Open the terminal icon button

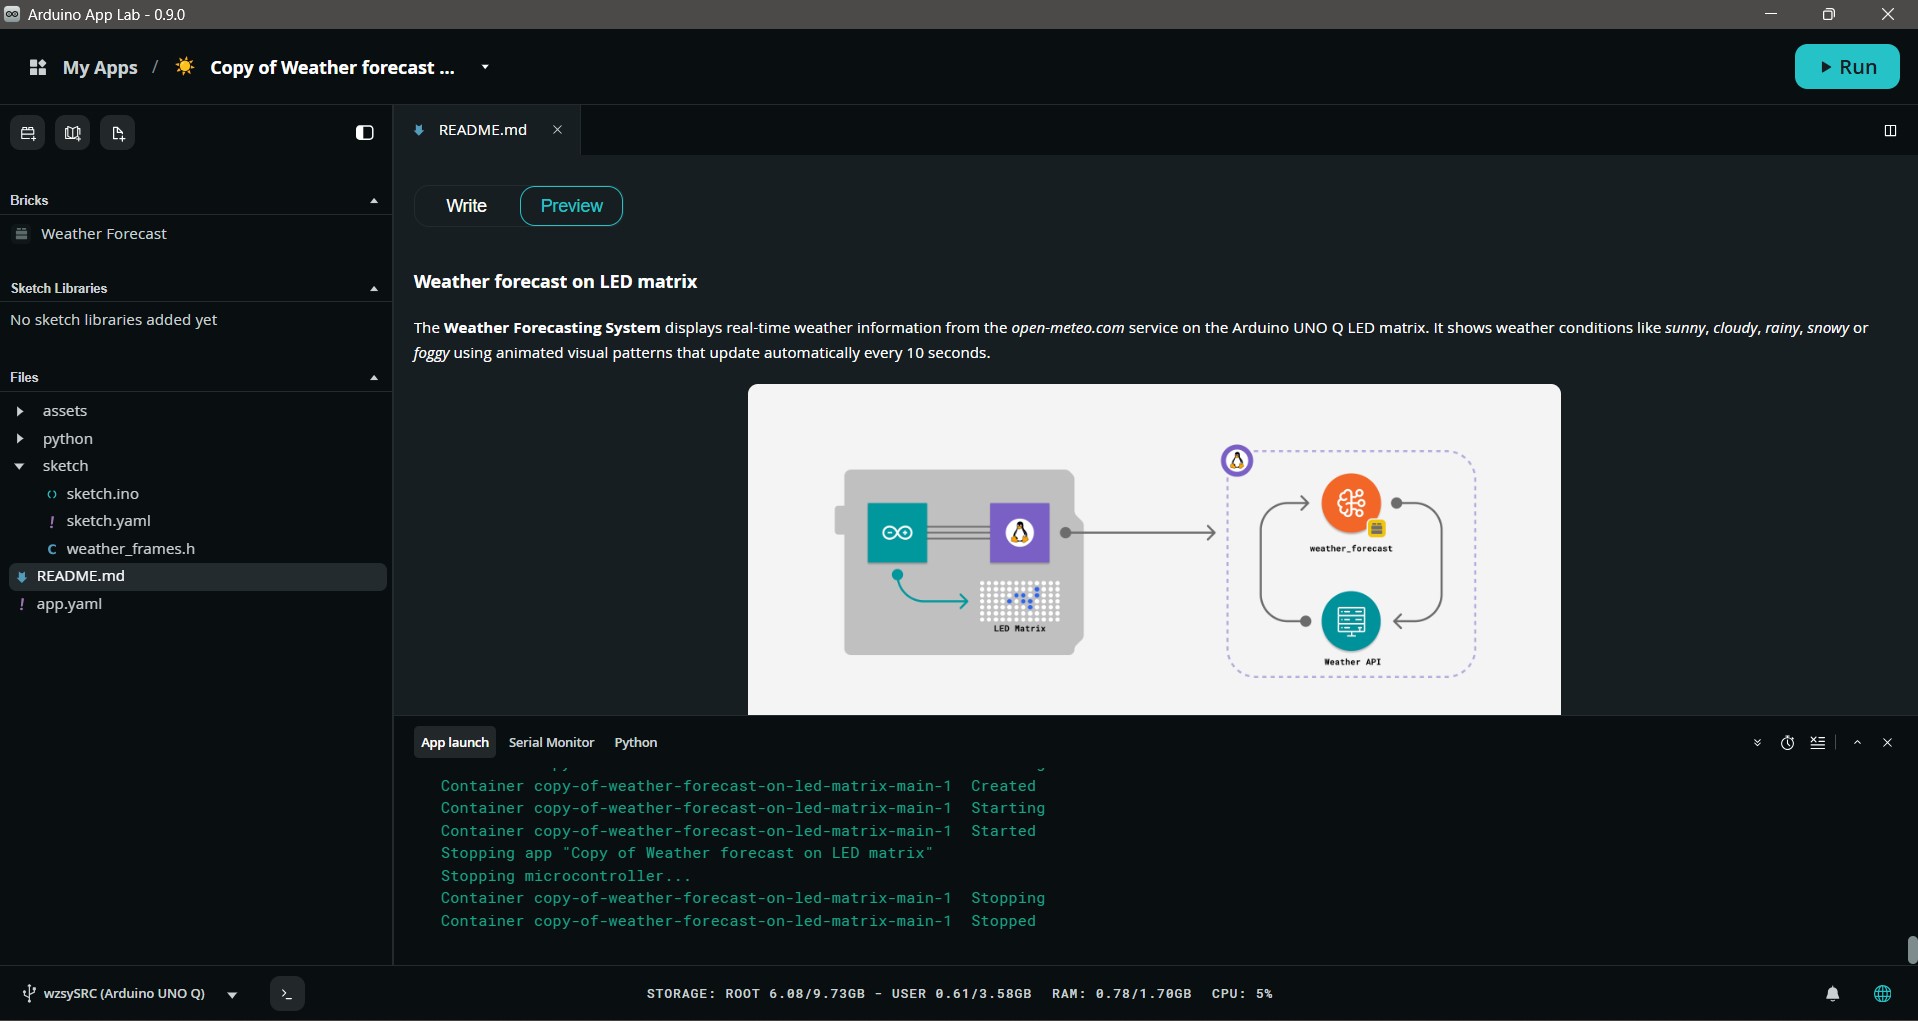(287, 994)
